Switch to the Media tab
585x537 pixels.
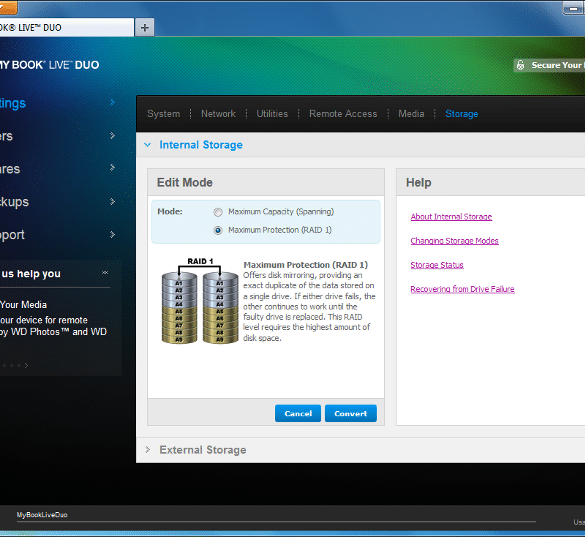pyautogui.click(x=411, y=114)
